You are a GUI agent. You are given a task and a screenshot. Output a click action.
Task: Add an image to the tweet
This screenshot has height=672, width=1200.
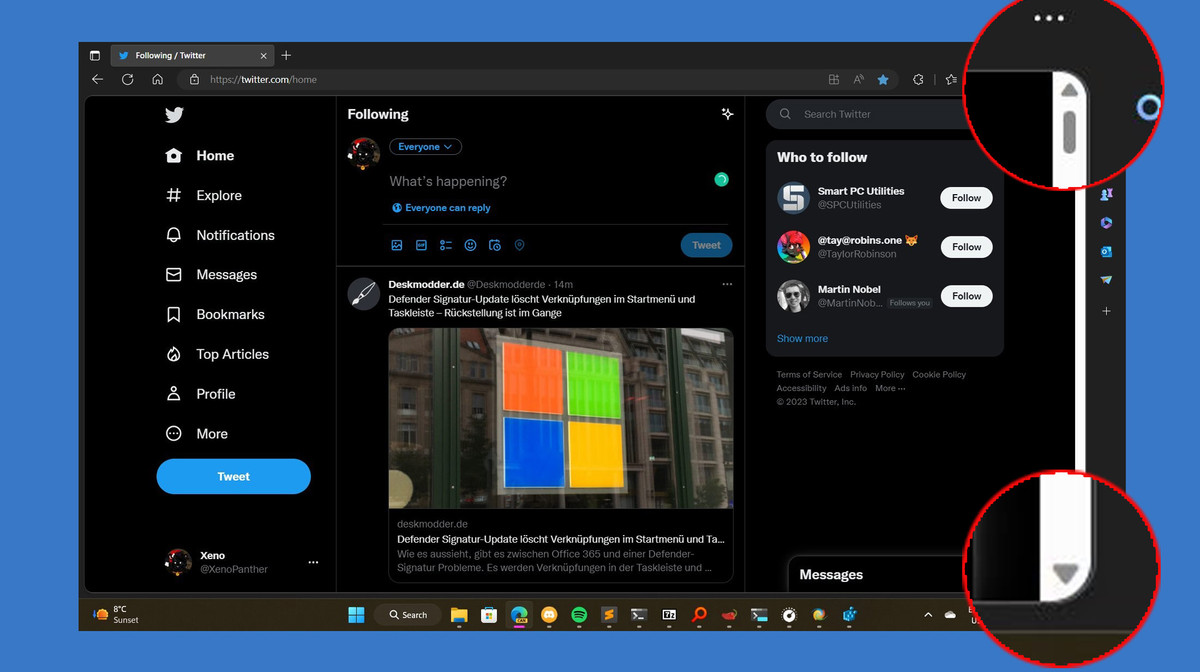(x=397, y=245)
